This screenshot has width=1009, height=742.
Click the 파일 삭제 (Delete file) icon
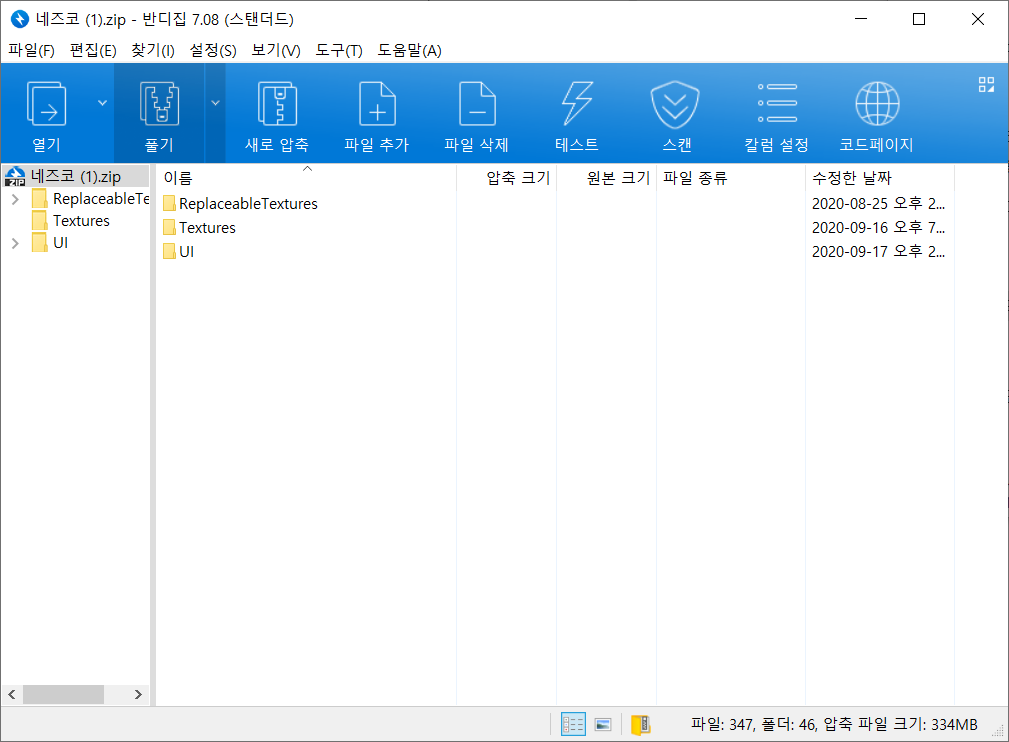point(477,104)
